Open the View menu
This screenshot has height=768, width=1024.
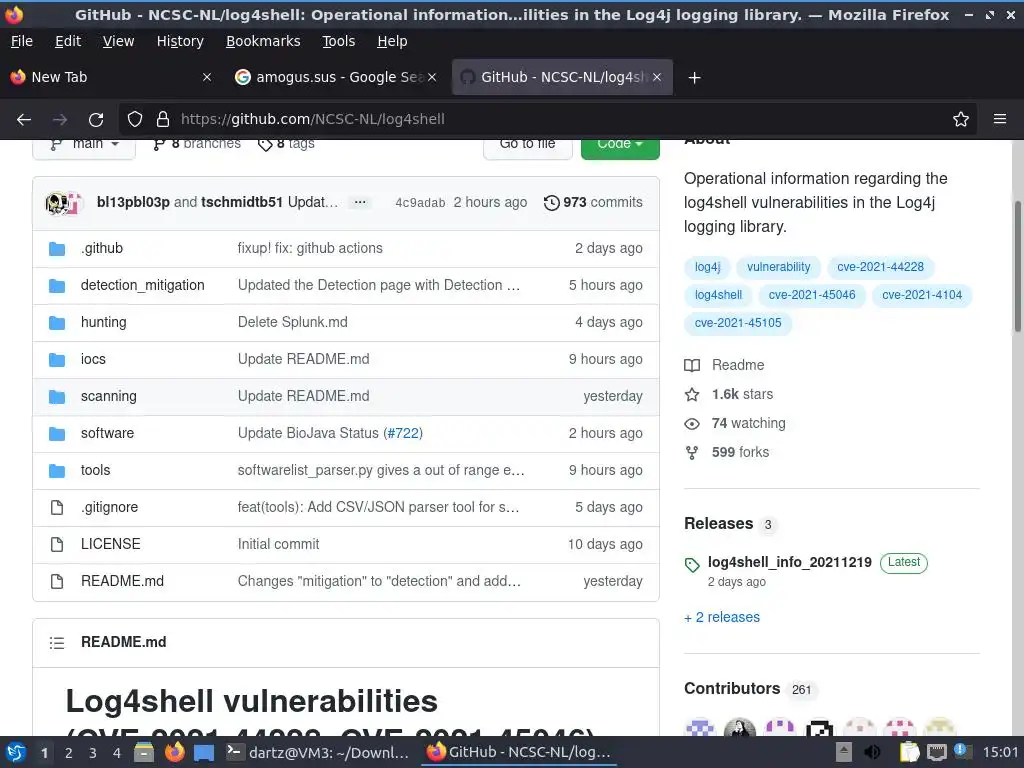point(118,41)
